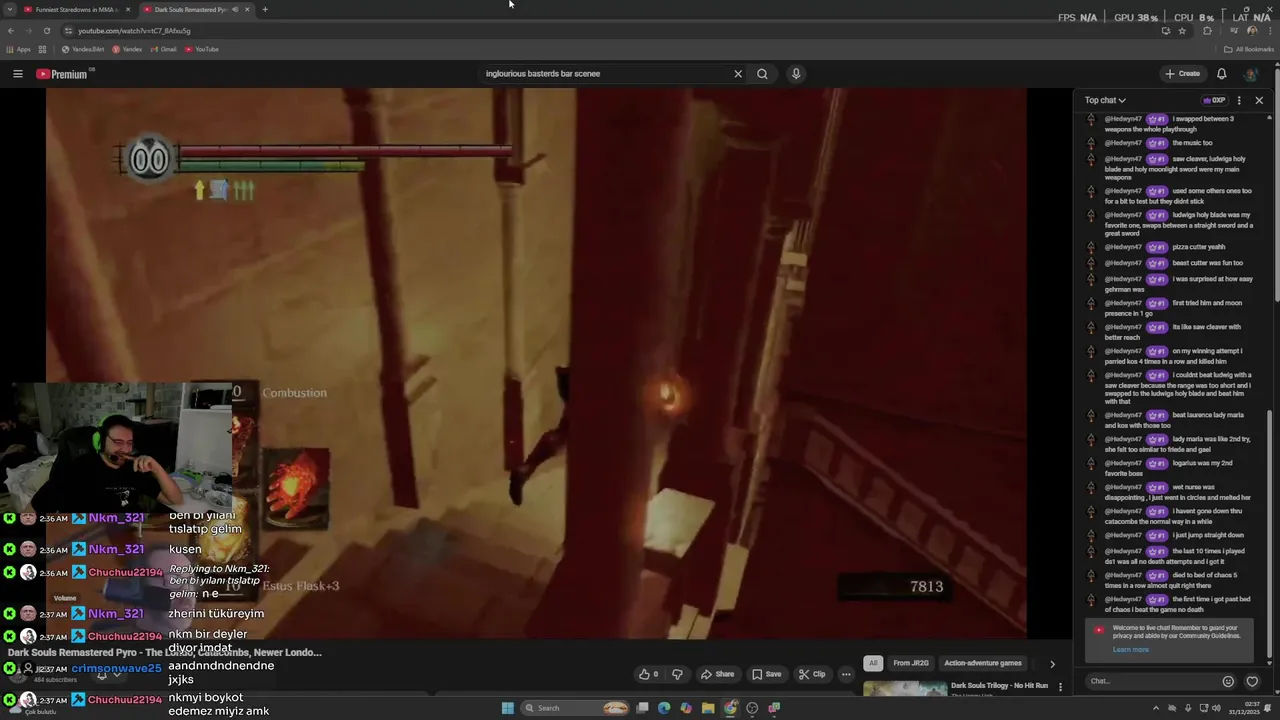Open the tab search dropdown arrow

click(9, 9)
